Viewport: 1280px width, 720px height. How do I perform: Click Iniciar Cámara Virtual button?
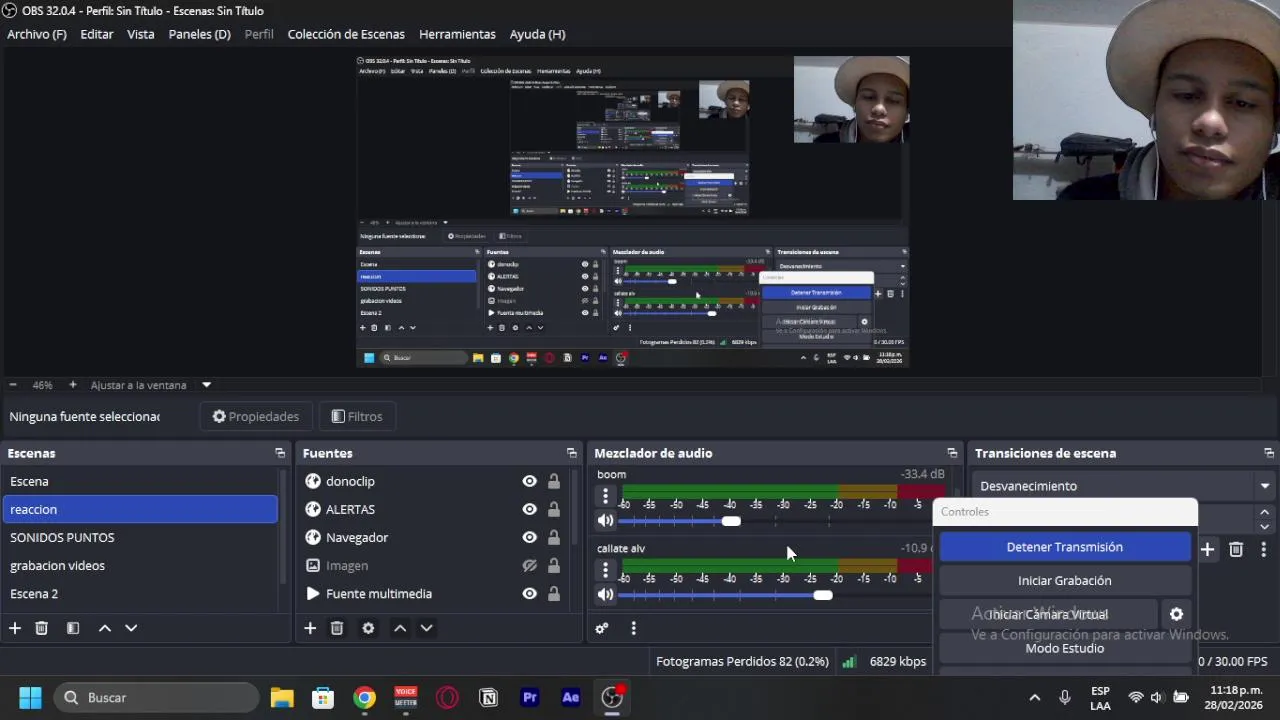click(1048, 614)
